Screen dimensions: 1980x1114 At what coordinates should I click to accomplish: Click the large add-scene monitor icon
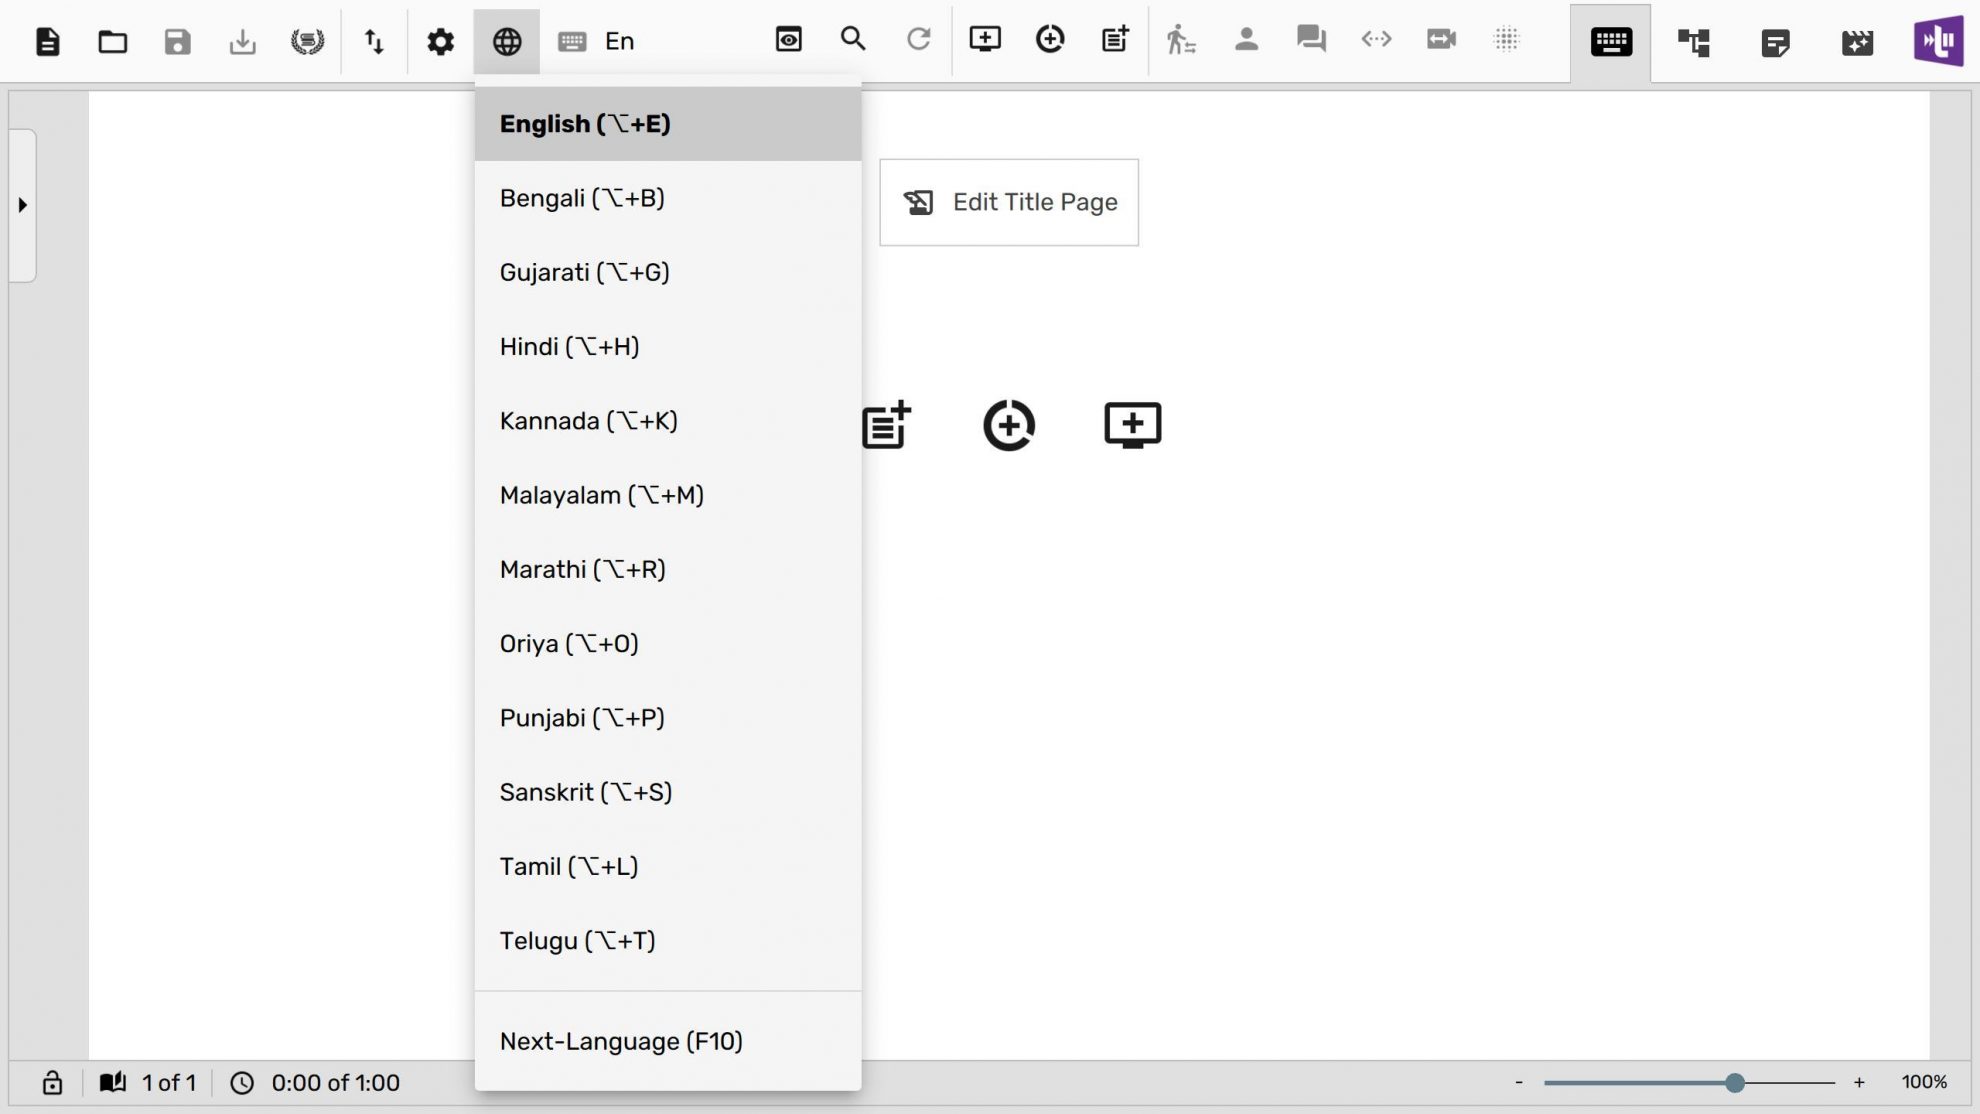pyautogui.click(x=1132, y=425)
